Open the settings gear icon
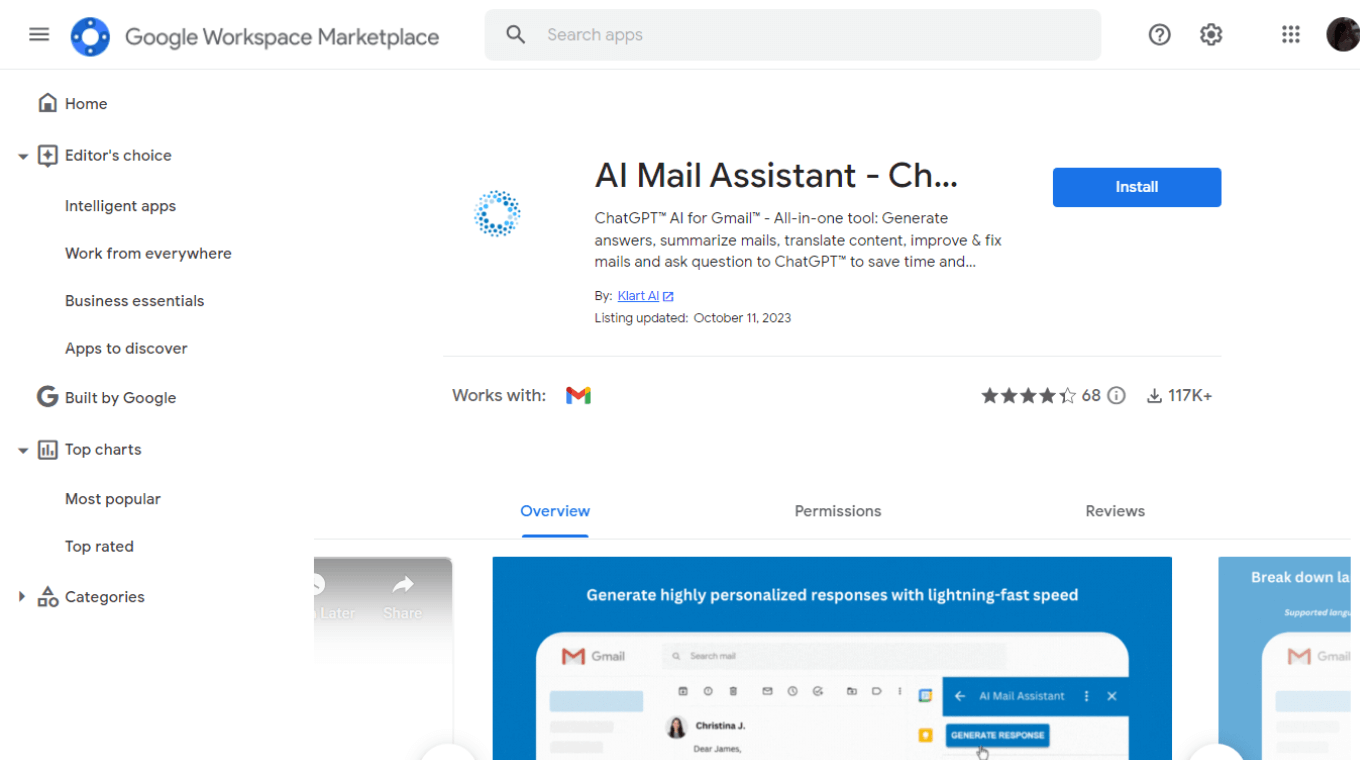The width and height of the screenshot is (1360, 760). [x=1211, y=35]
